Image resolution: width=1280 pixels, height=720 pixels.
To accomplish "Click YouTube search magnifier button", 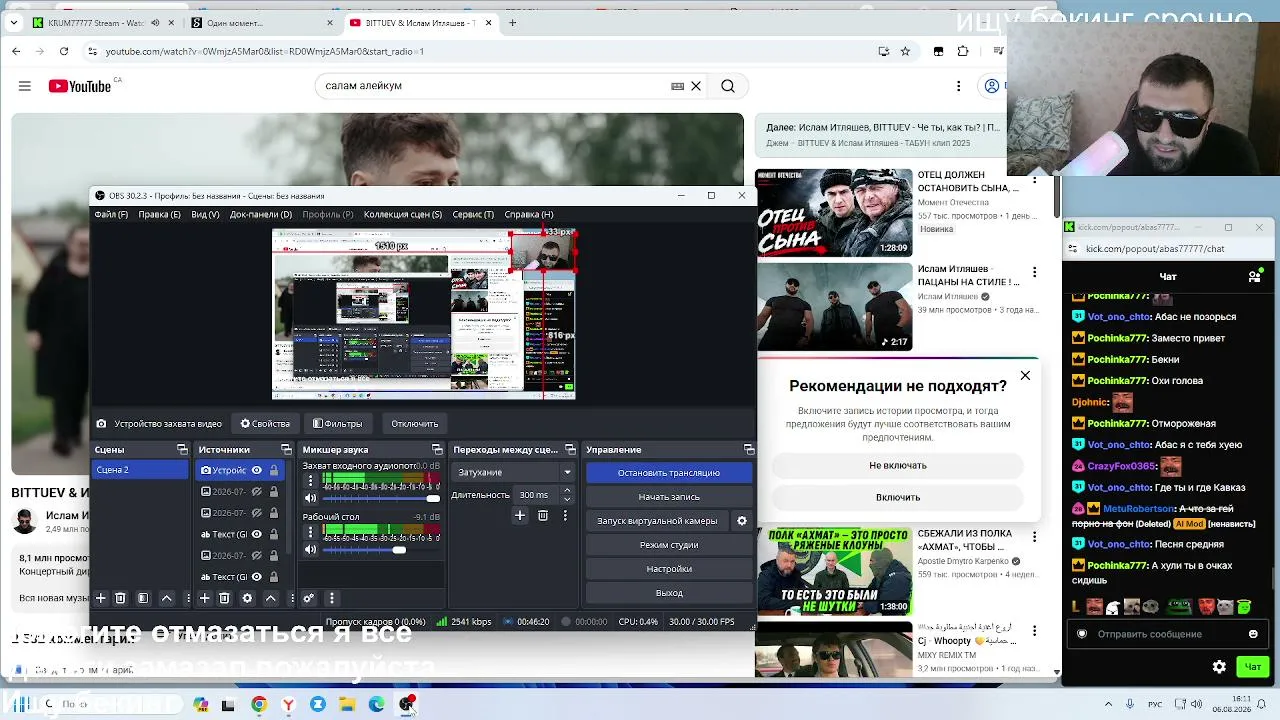I will 728,86.
